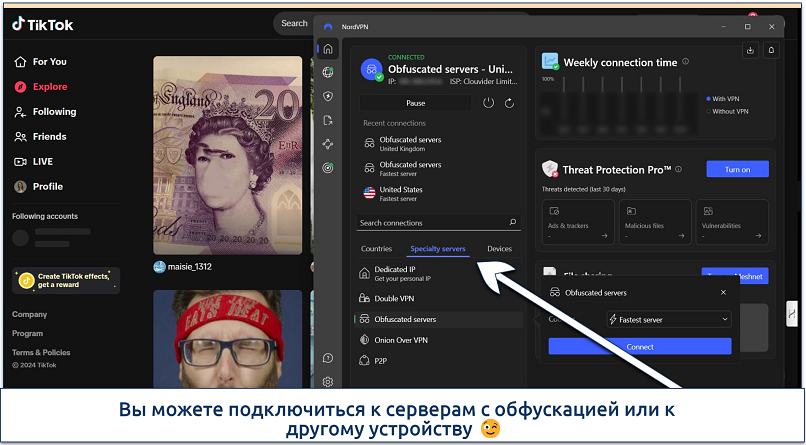Open the notifications bell icon
The image size is (806, 445).
tap(771, 49)
